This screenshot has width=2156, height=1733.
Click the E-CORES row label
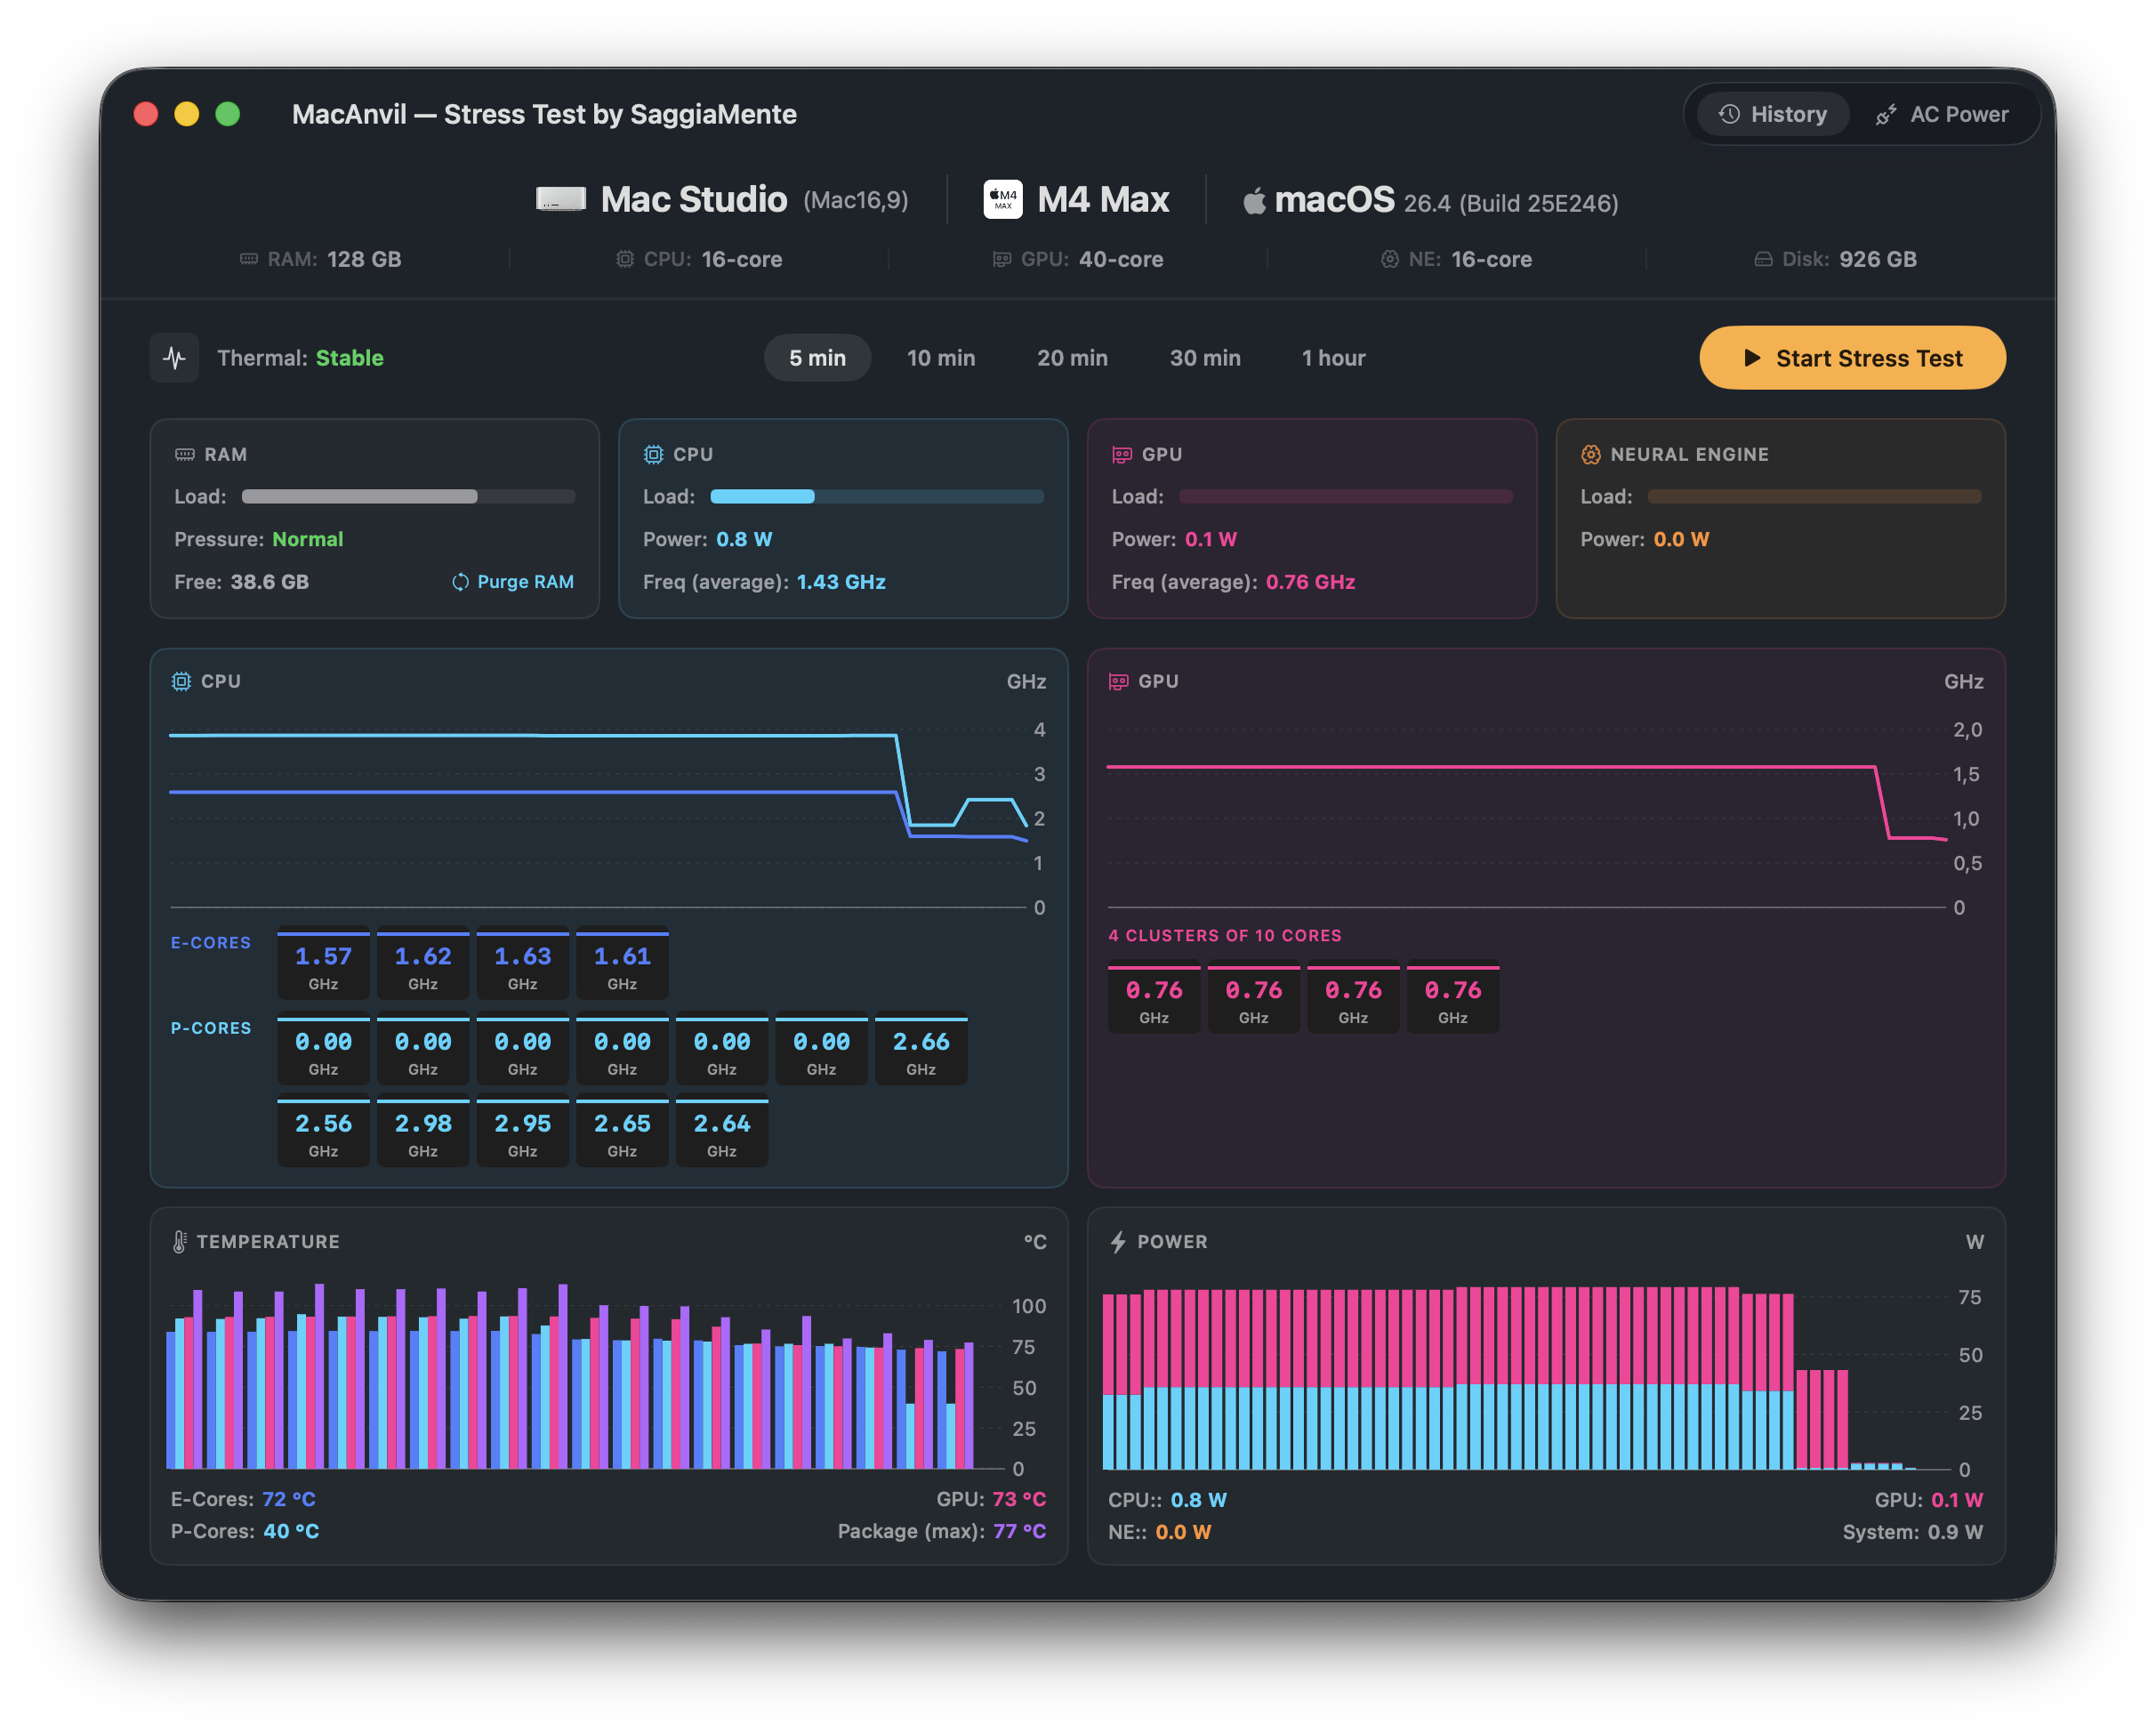(x=211, y=943)
